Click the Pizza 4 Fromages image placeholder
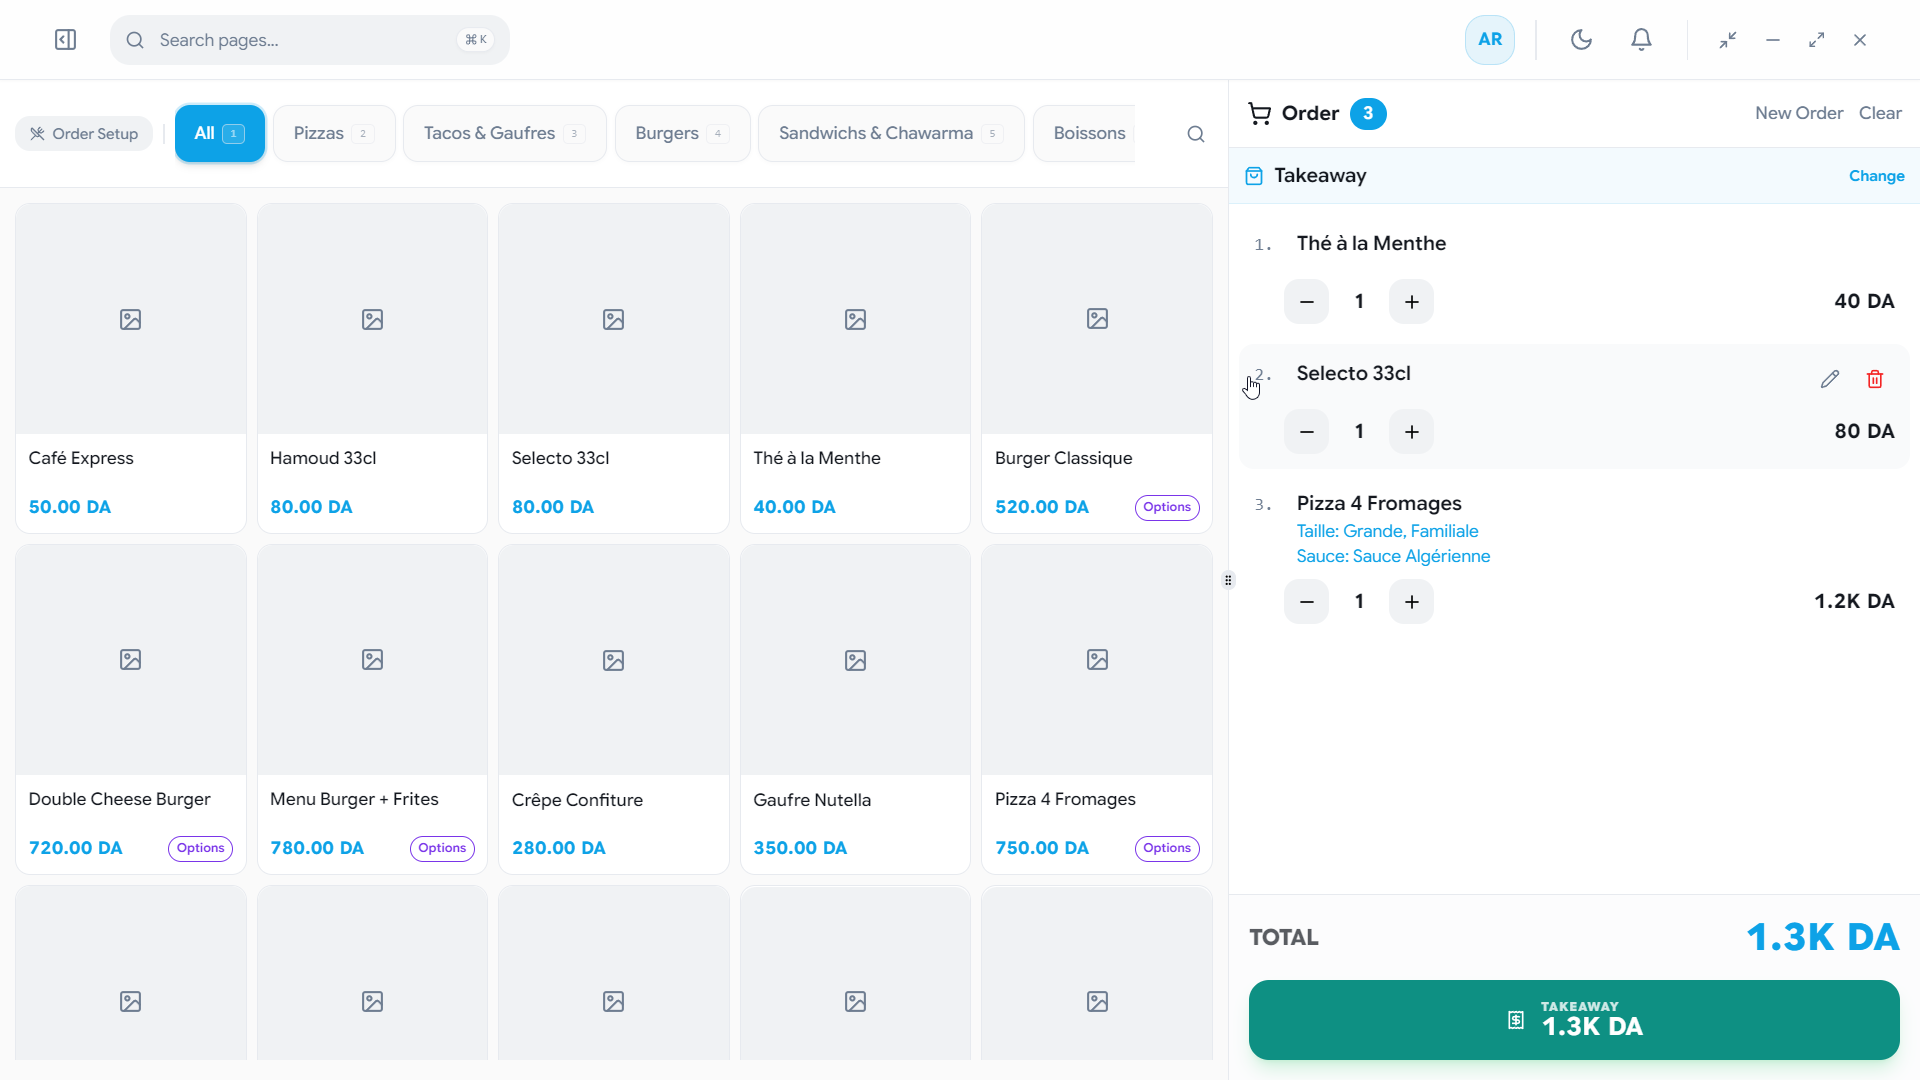Image resolution: width=1920 pixels, height=1080 pixels. tap(1097, 660)
